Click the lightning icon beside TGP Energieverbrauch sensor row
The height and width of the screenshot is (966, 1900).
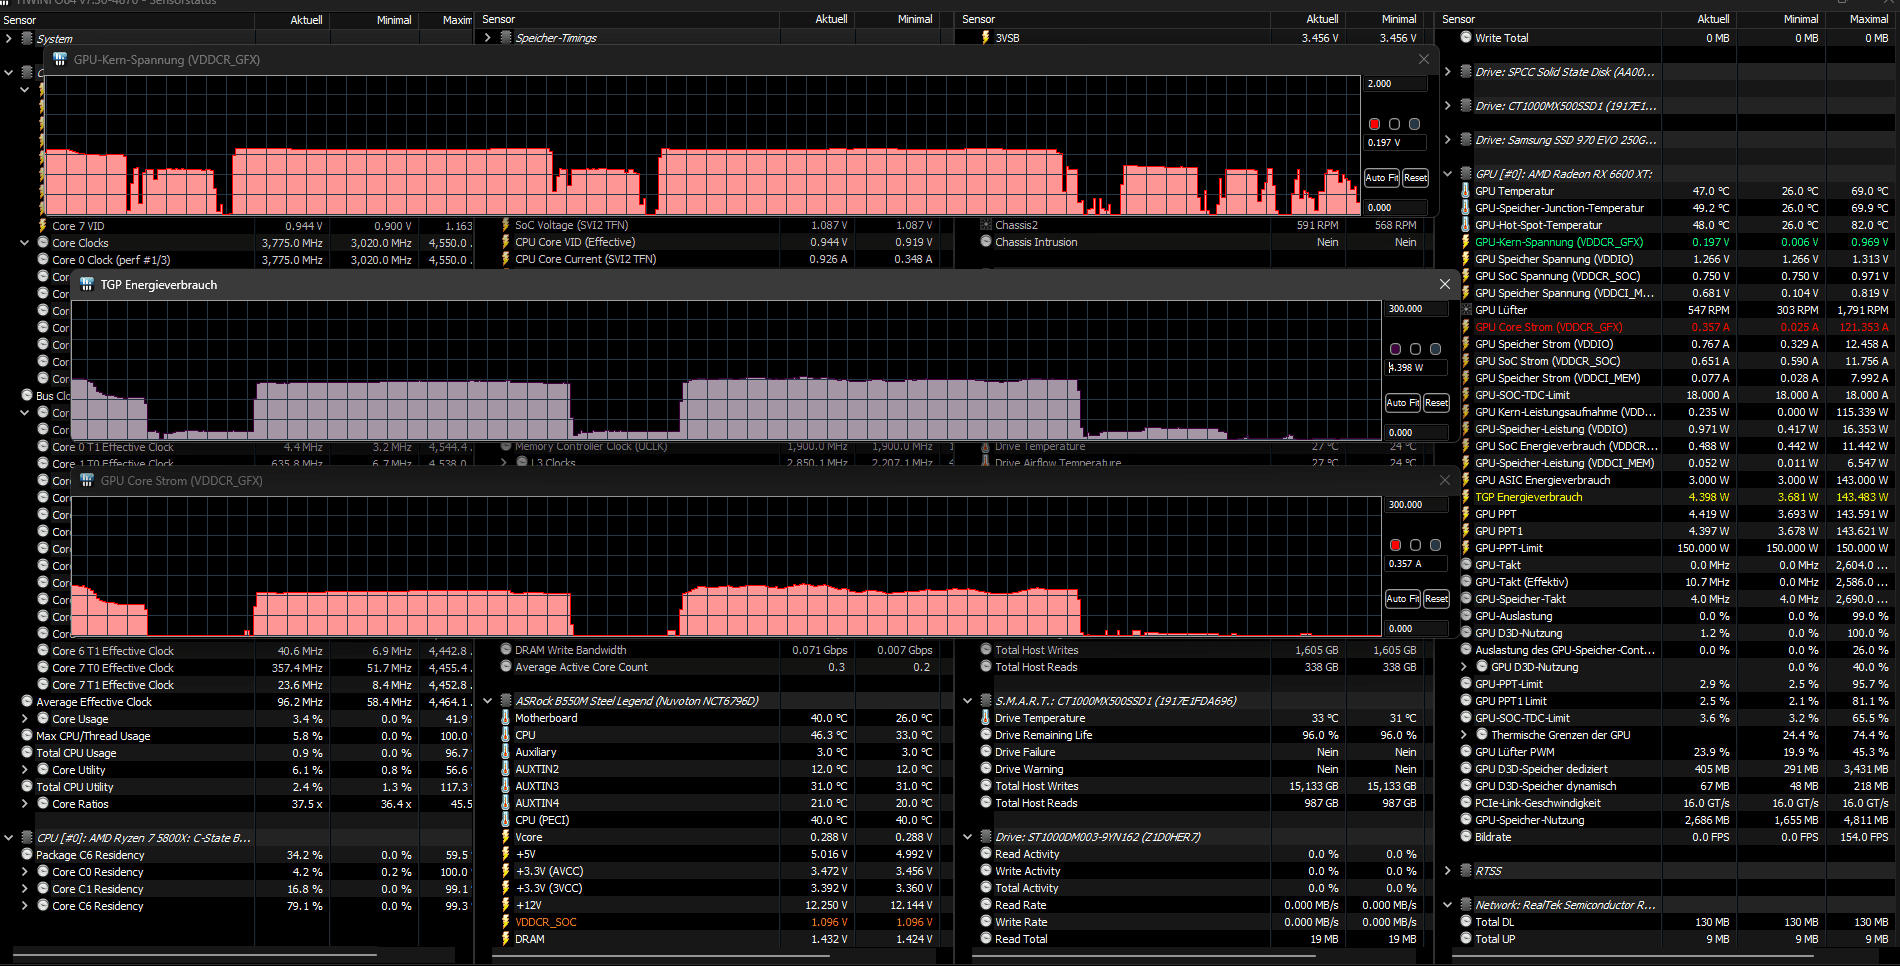(1466, 497)
